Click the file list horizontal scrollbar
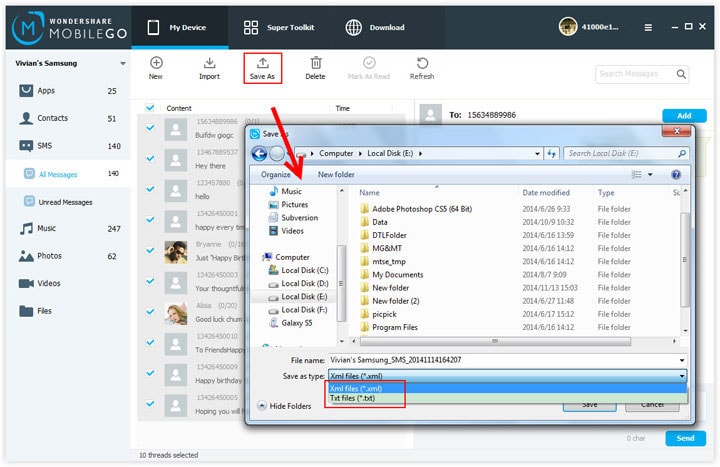Screen dimensions: 720x467 coord(495,341)
